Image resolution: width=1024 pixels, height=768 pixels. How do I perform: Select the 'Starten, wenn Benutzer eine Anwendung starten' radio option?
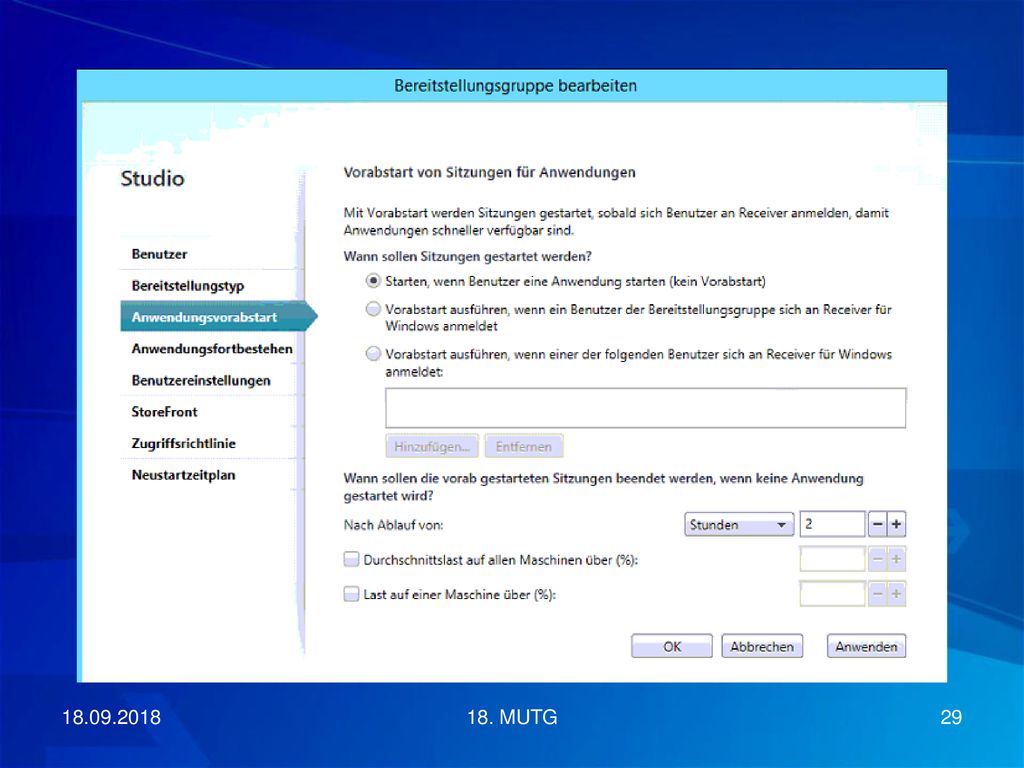click(373, 281)
